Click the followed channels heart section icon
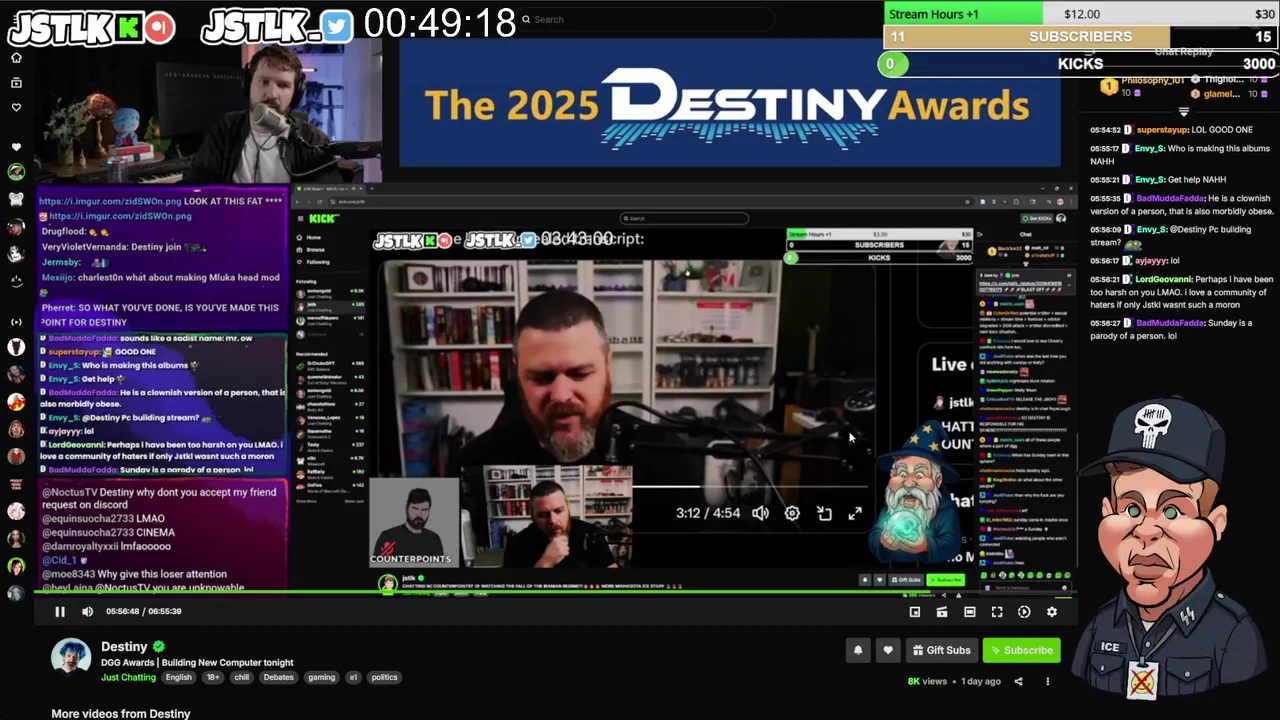1280x720 pixels. click(x=16, y=147)
